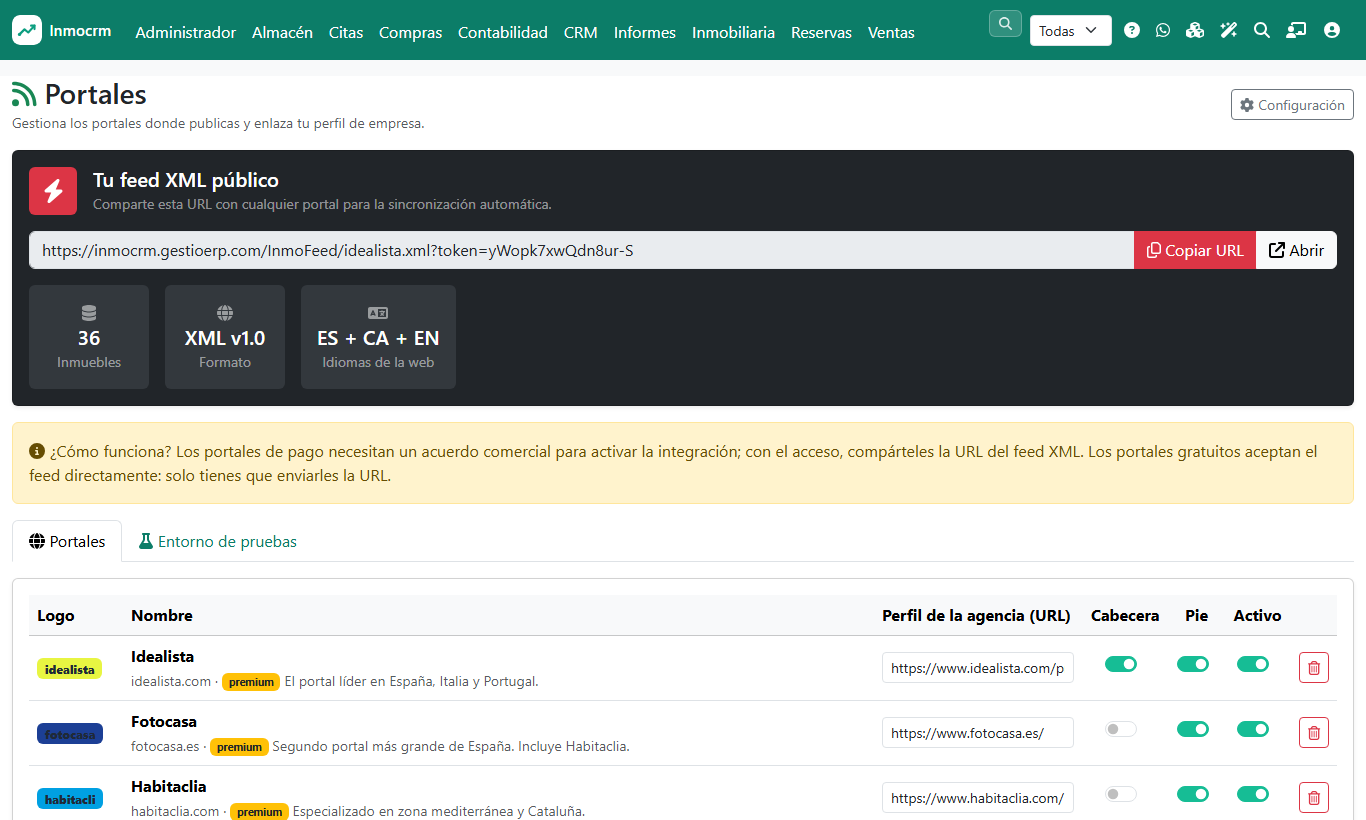Click the stacked cubes icon in the navbar
Screen dimensions: 1366x820
(1194, 30)
